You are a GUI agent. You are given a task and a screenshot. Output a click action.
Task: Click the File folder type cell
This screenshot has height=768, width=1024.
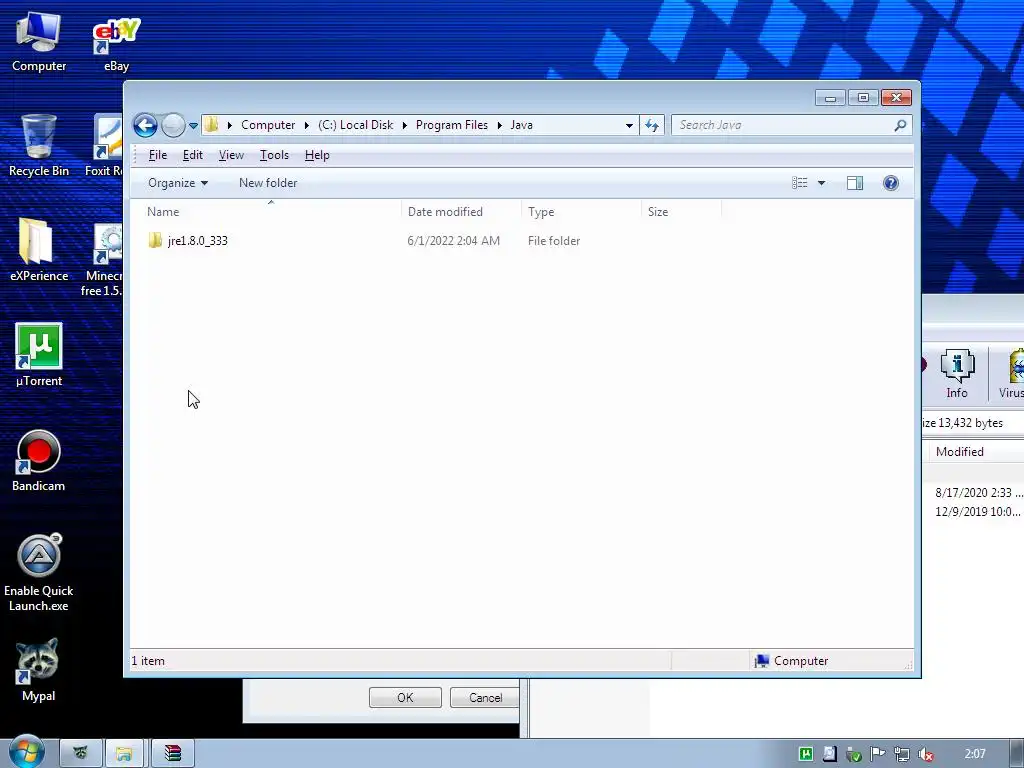(554, 240)
